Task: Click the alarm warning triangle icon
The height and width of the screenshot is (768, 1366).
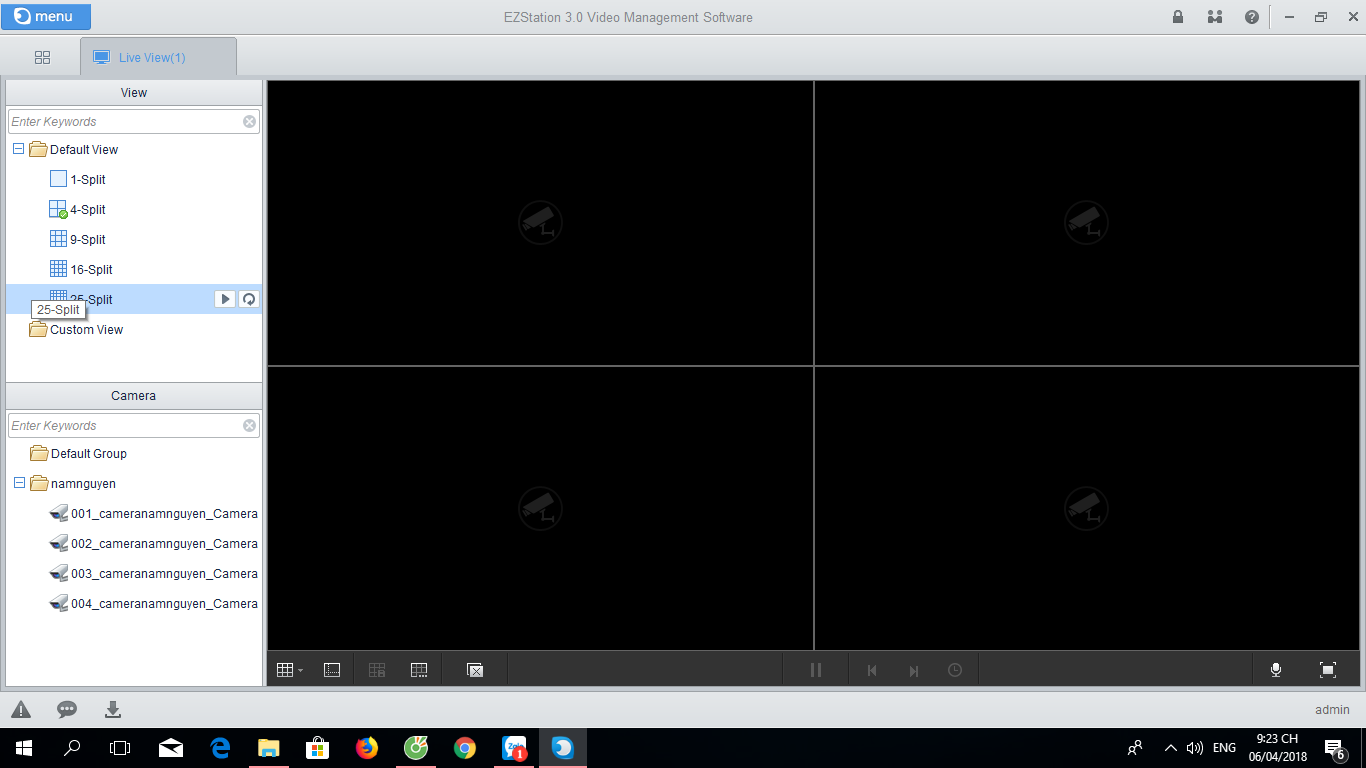Action: (x=21, y=710)
